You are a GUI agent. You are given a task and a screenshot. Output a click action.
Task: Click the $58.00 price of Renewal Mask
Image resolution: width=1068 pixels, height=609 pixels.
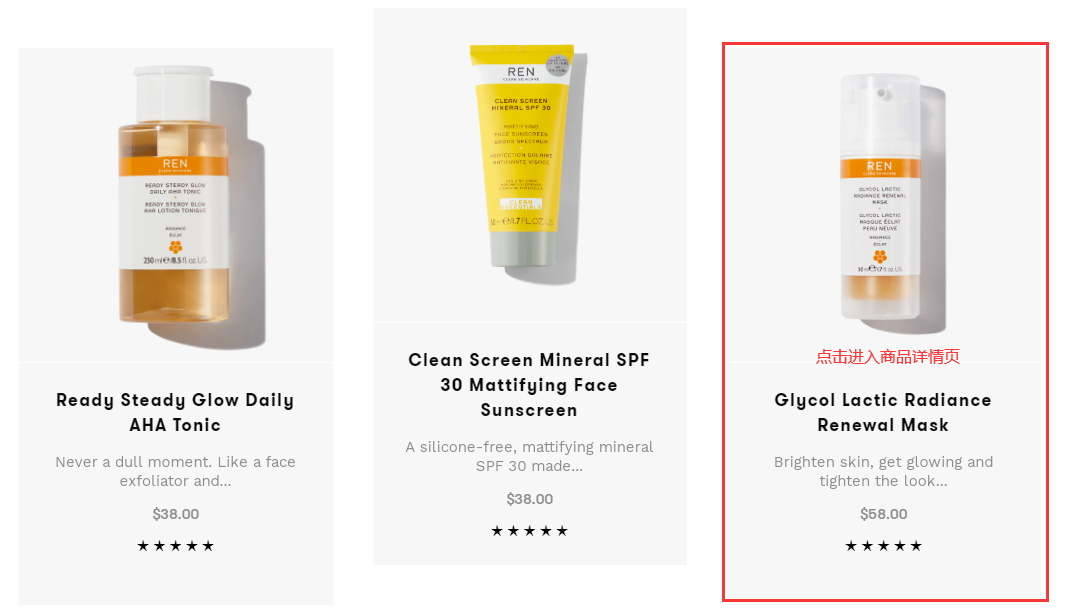(x=883, y=514)
